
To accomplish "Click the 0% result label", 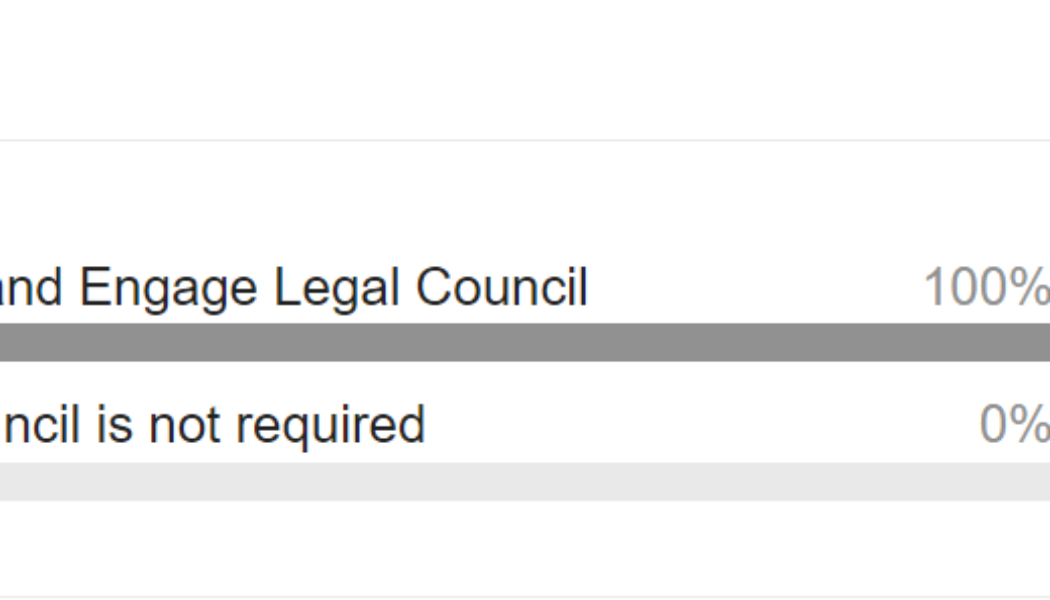I will point(1013,425).
